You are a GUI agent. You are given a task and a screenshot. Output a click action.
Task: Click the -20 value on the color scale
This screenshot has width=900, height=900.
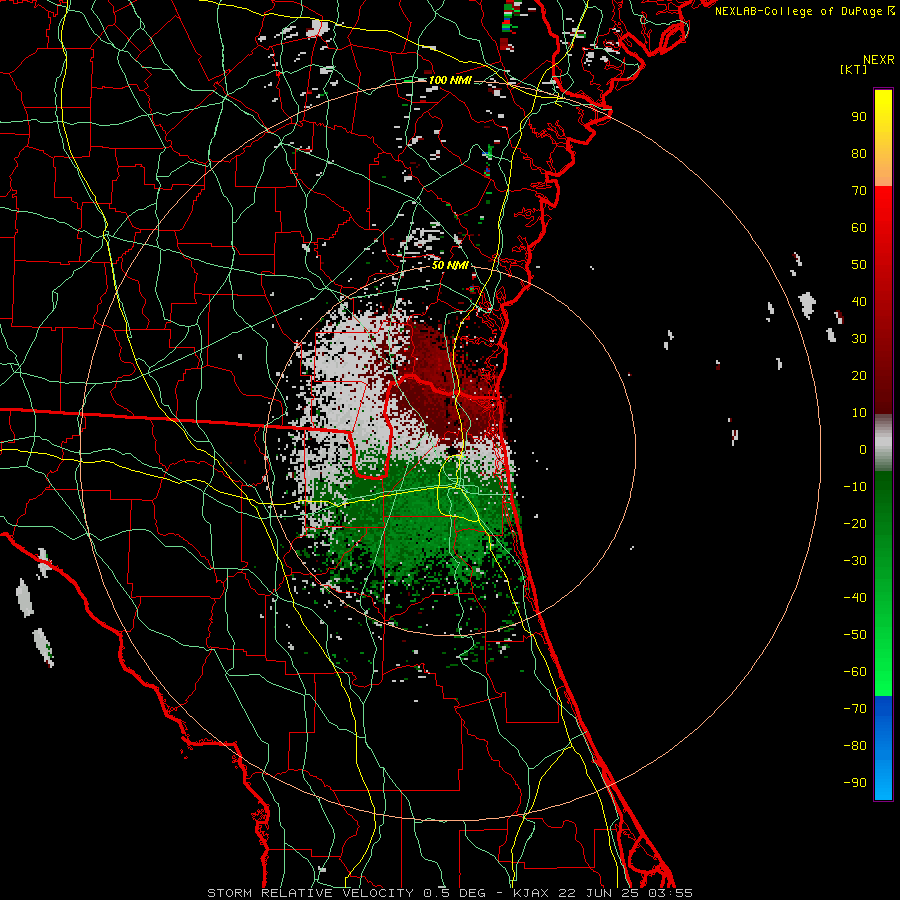855,523
